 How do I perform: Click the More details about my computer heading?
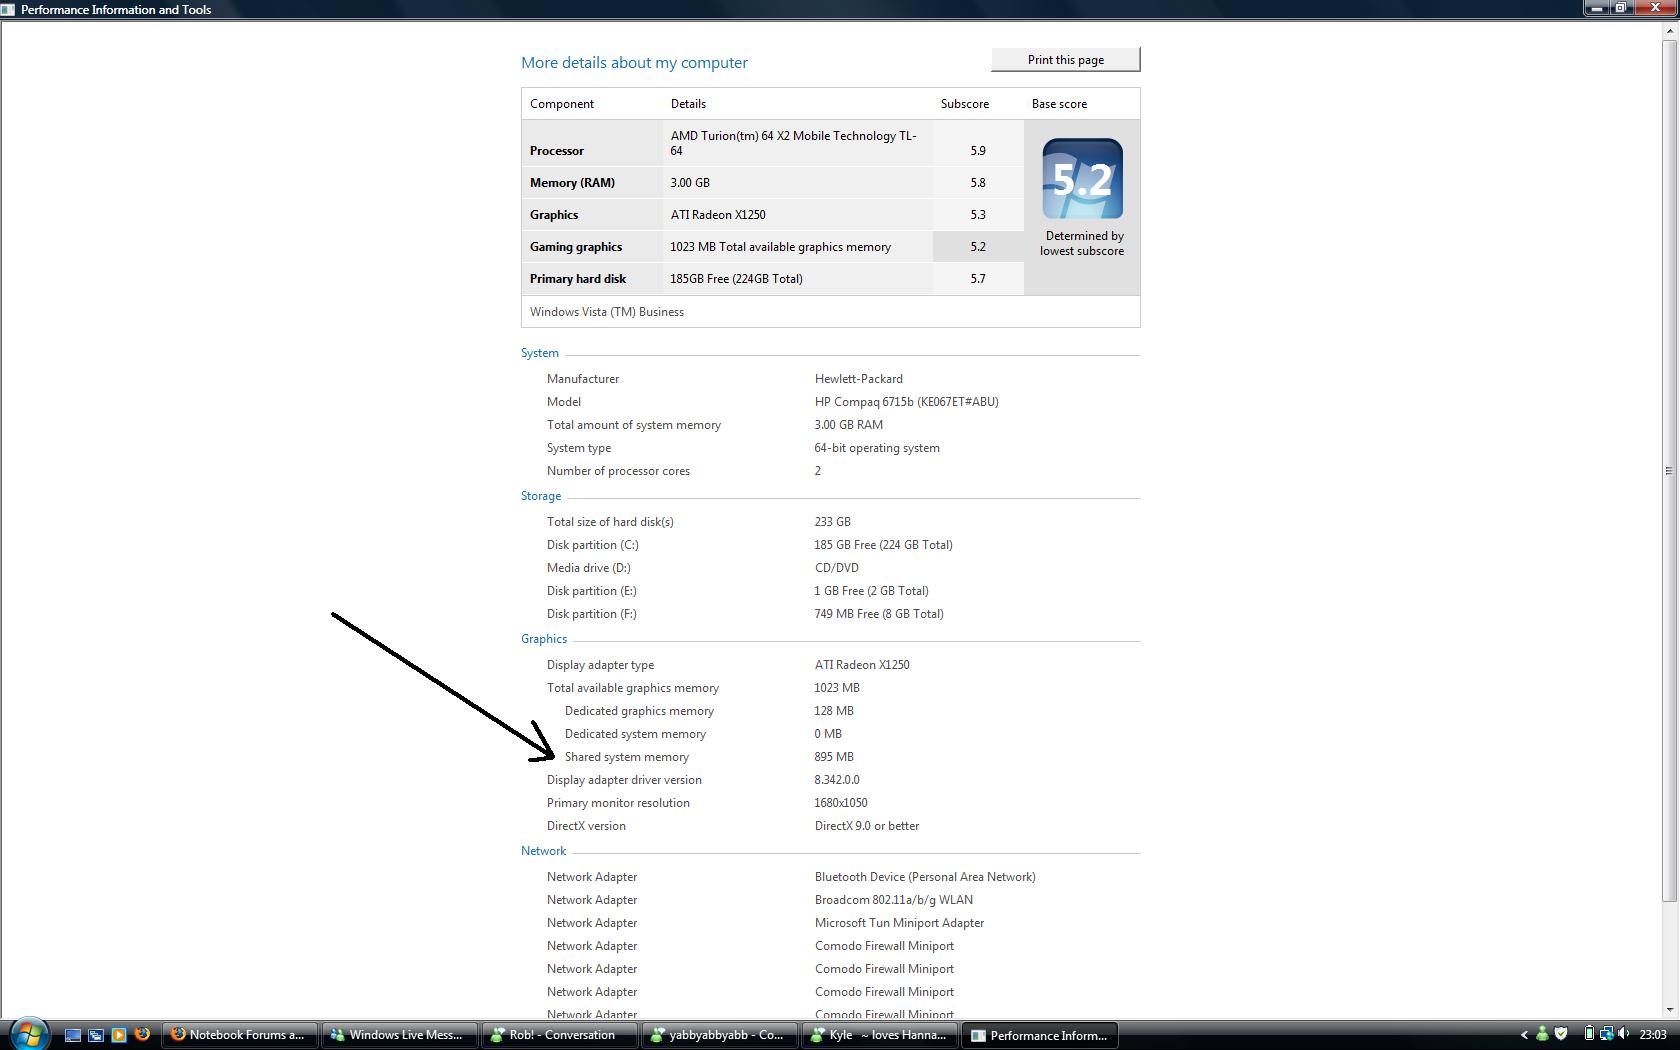pyautogui.click(x=634, y=62)
